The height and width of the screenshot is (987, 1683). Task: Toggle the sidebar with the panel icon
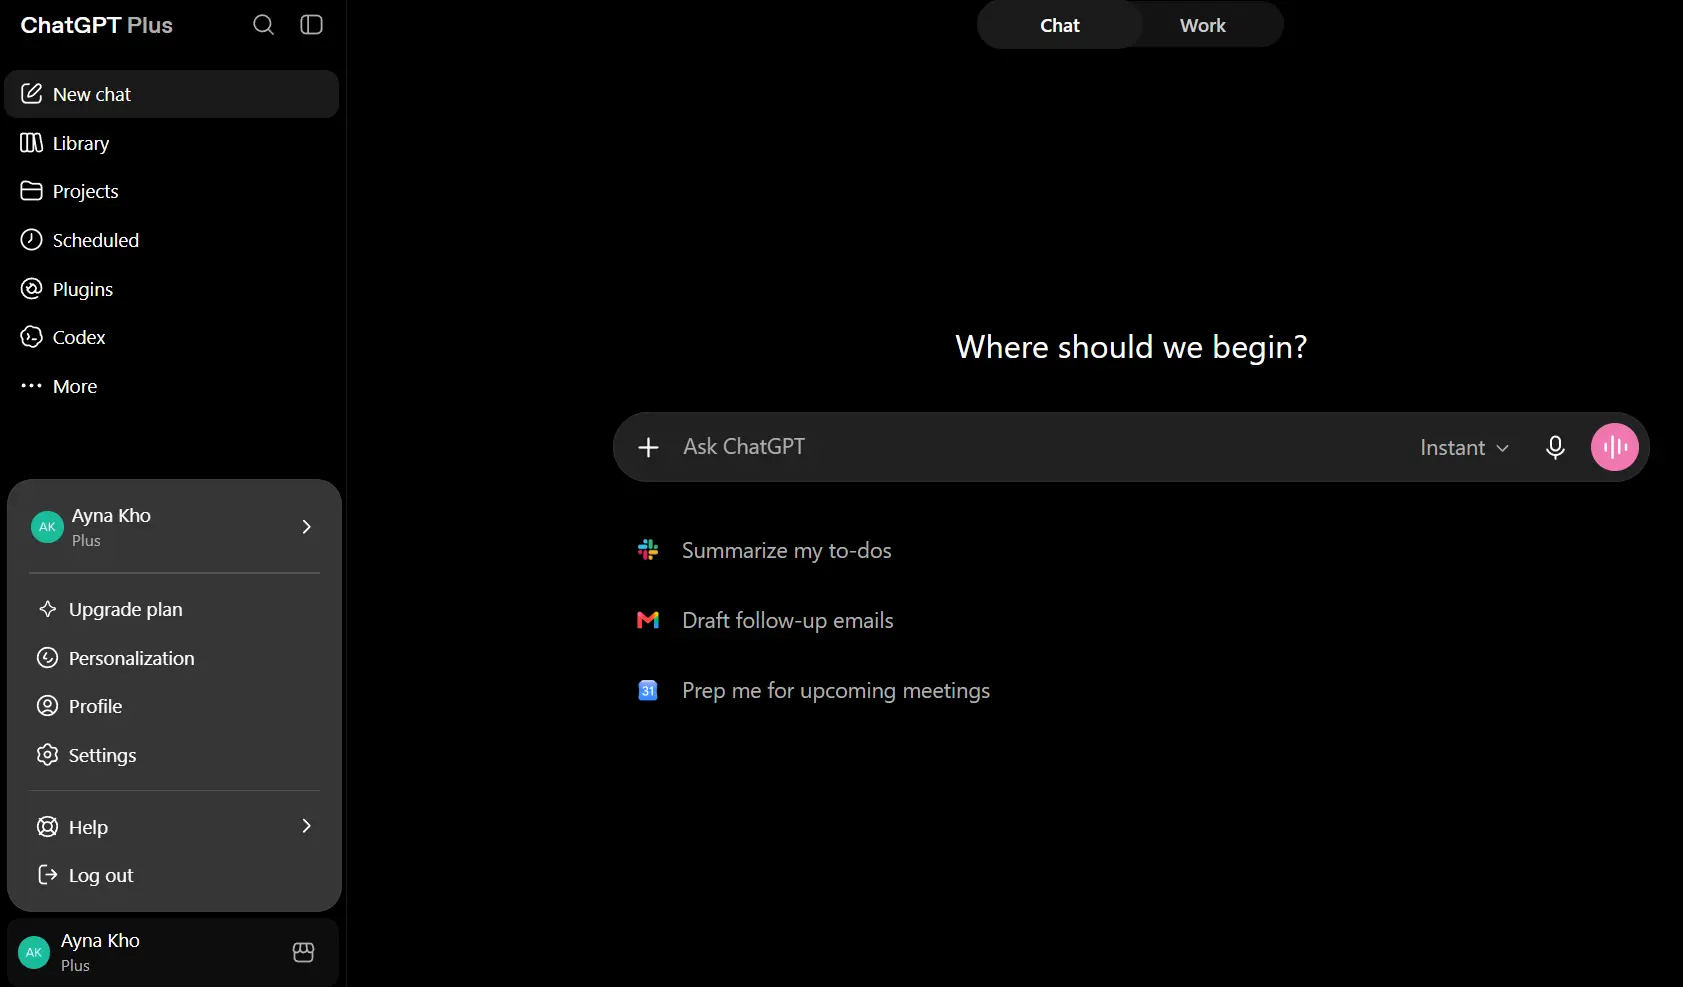tap(312, 25)
